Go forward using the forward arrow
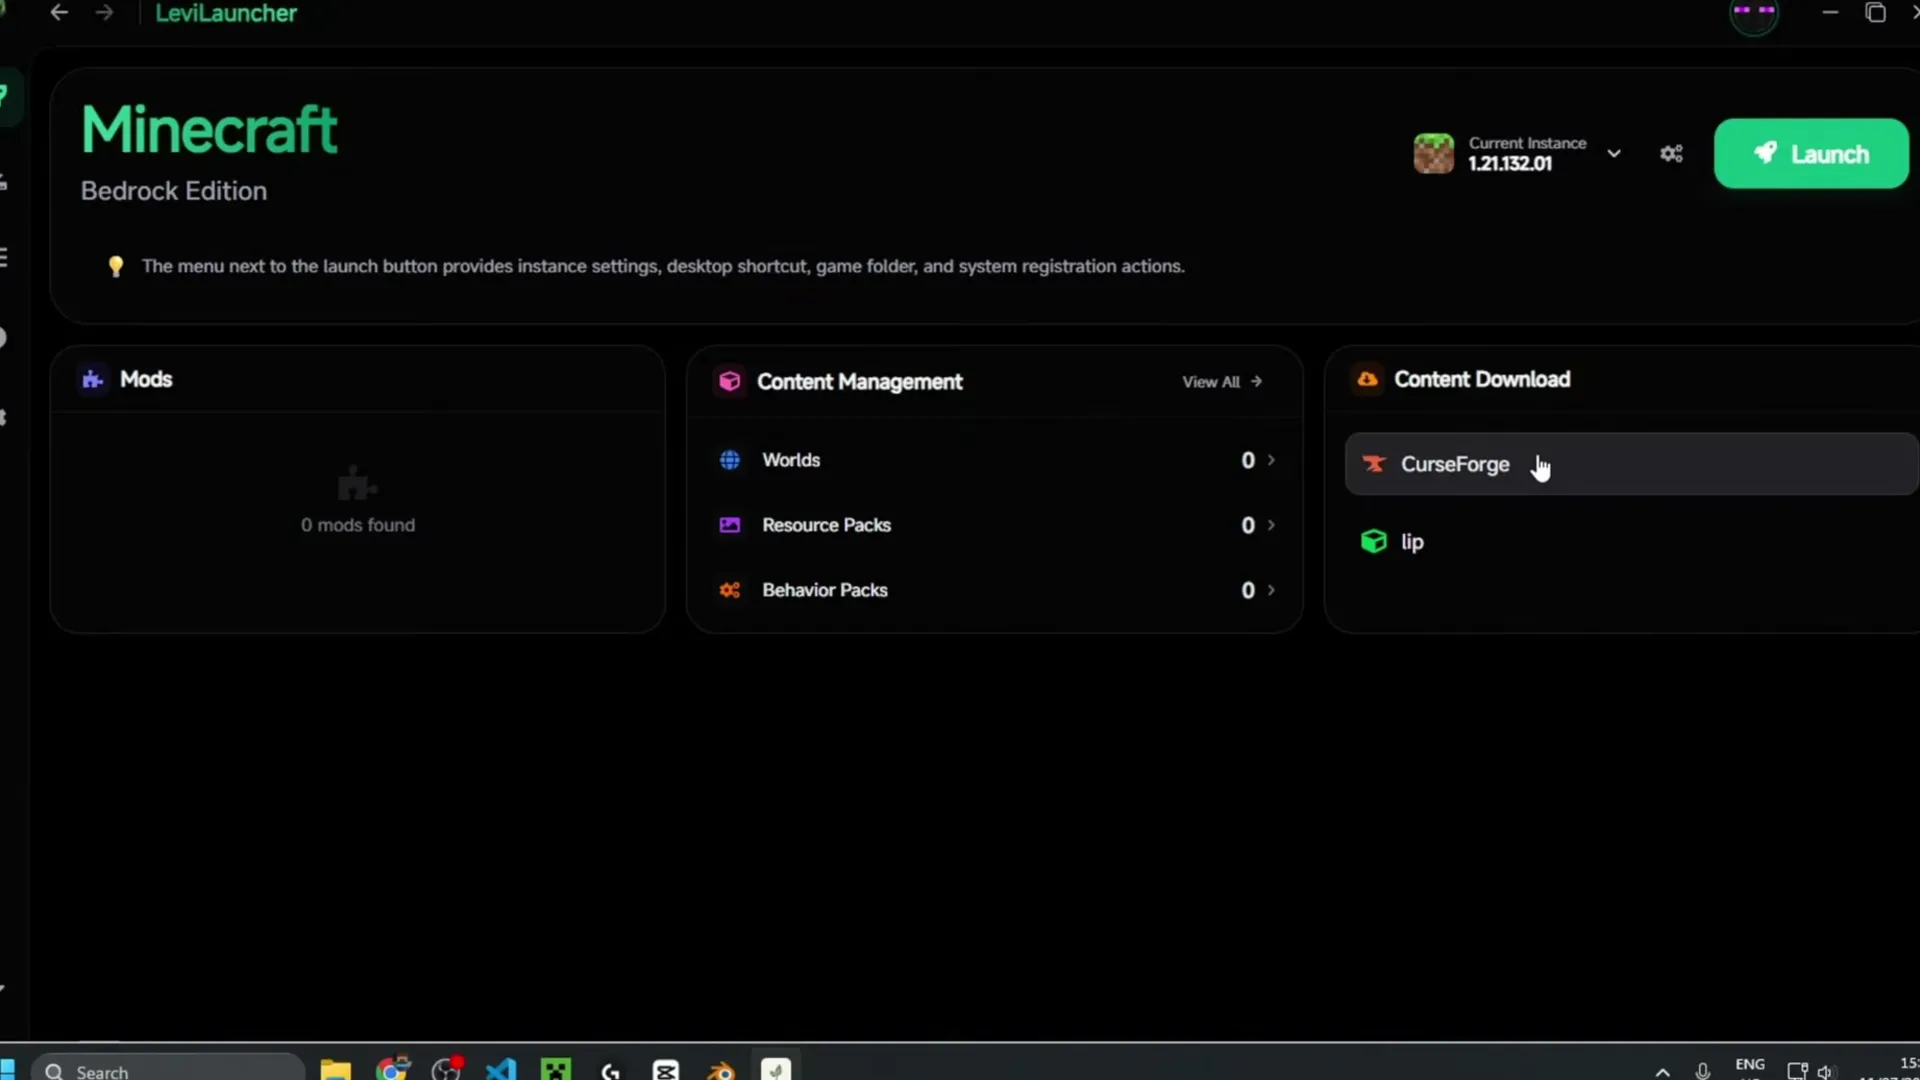The height and width of the screenshot is (1080, 1920). click(104, 13)
